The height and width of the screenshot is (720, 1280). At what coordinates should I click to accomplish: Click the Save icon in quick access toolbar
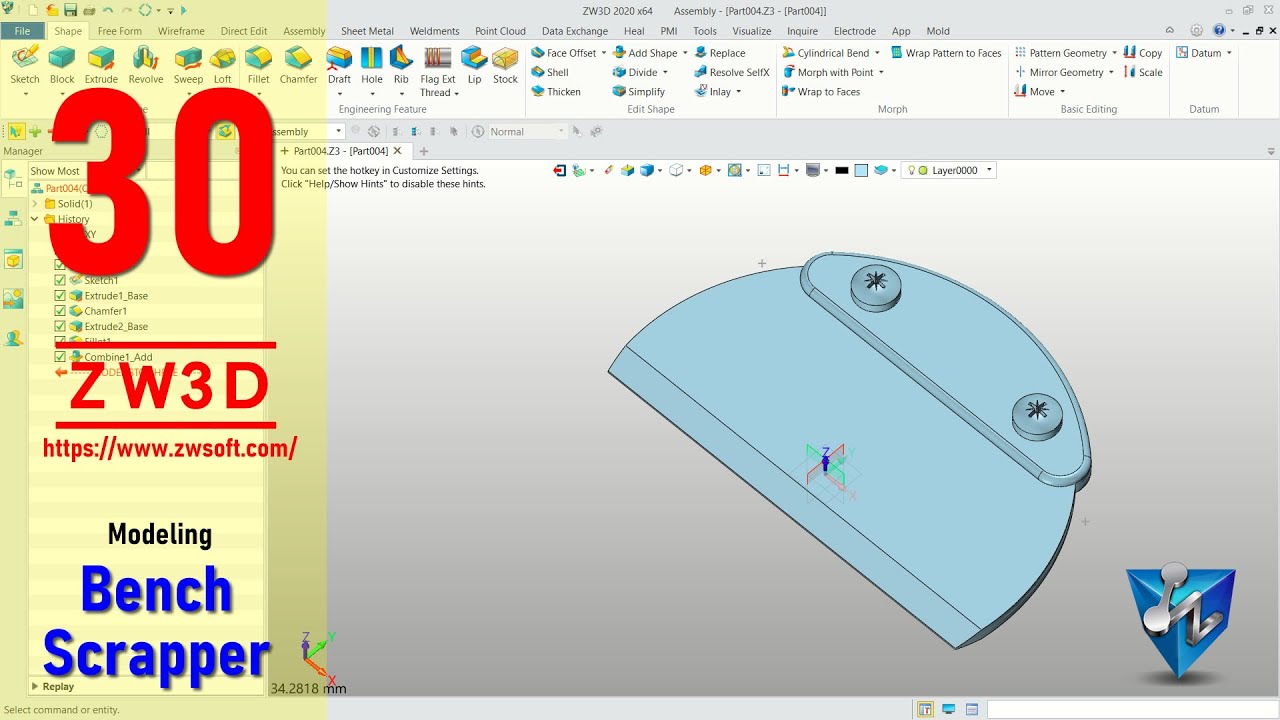(70, 10)
